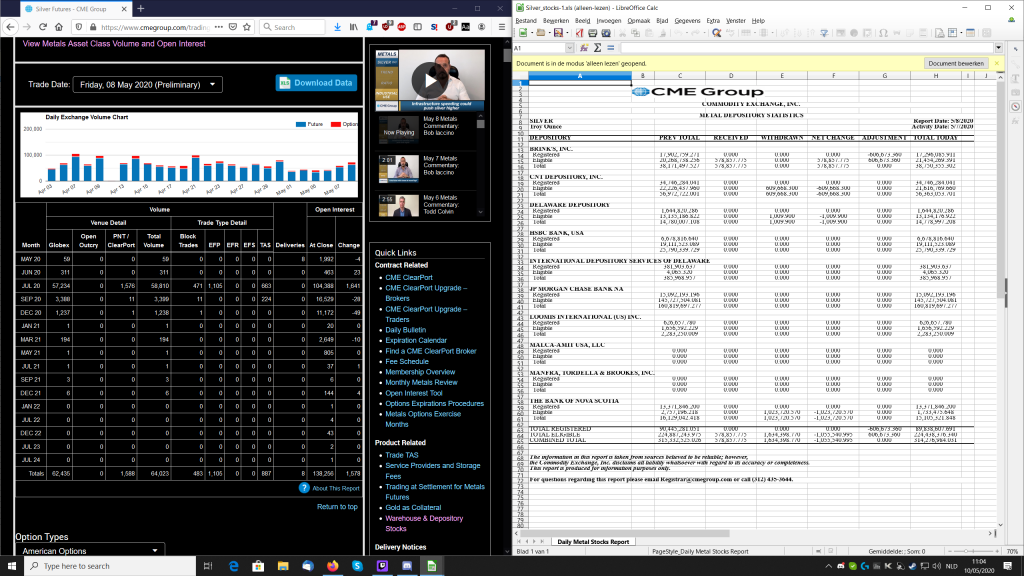Click the AutoFilter funnel icon
Image resolution: width=1024 pixels, height=576 pixels.
click(824, 33)
